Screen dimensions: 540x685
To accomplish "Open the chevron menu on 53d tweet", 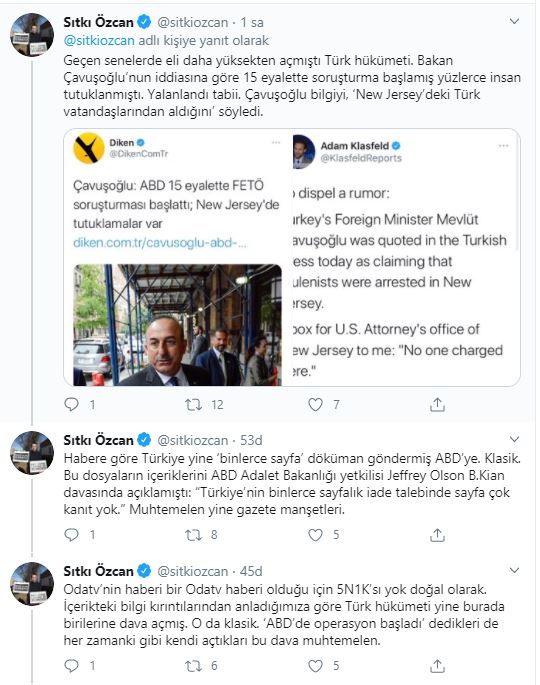I will click(514, 439).
